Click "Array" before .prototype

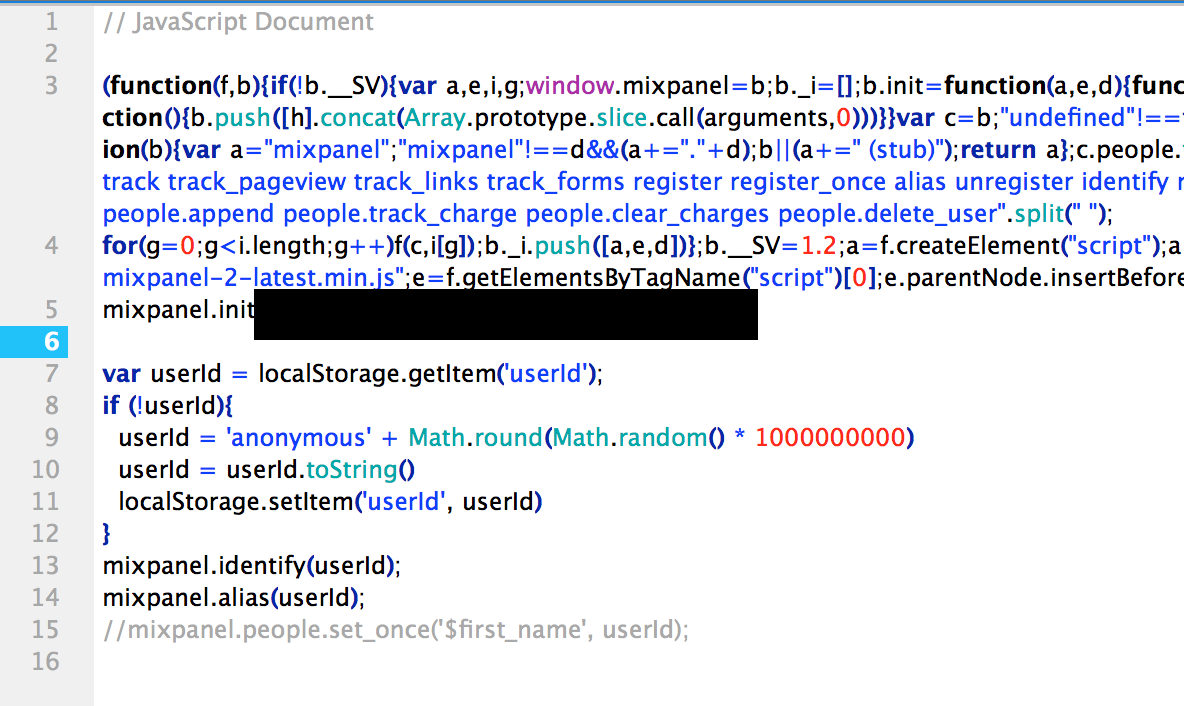point(435,118)
